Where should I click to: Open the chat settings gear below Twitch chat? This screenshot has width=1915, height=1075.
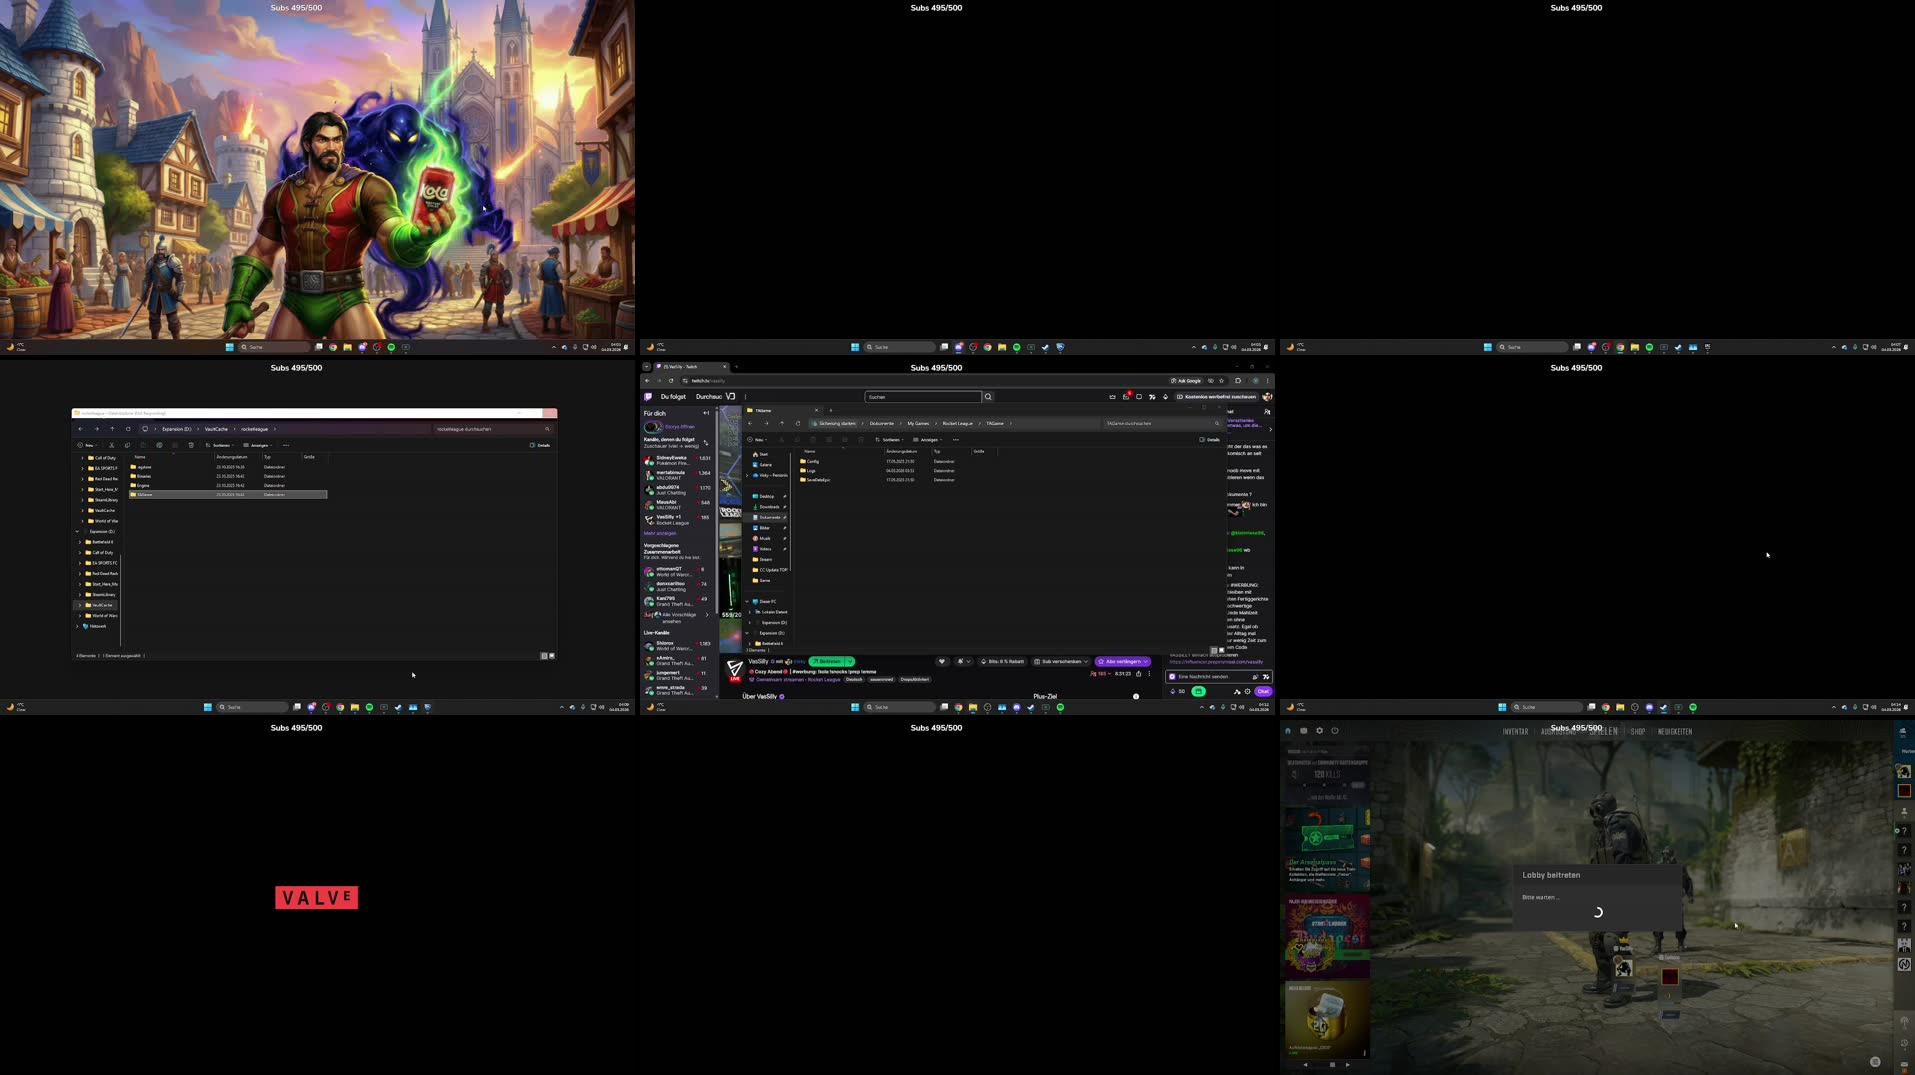1247,691
